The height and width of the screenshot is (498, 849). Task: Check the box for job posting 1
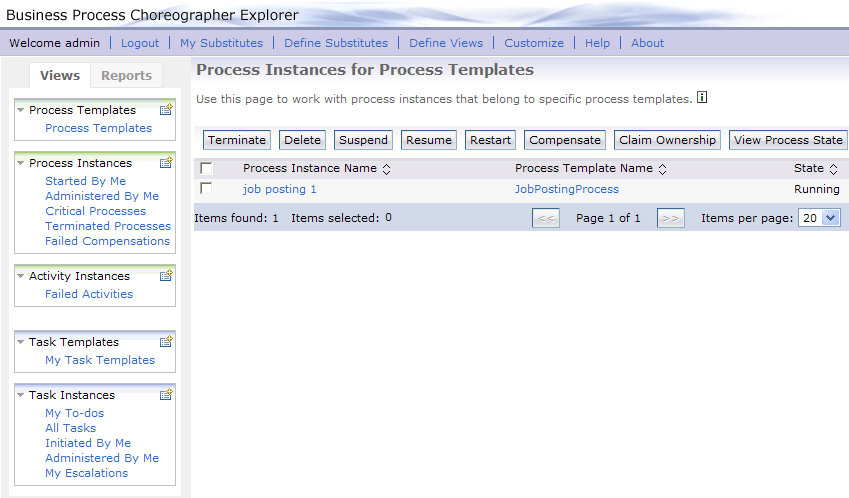pyautogui.click(x=206, y=188)
